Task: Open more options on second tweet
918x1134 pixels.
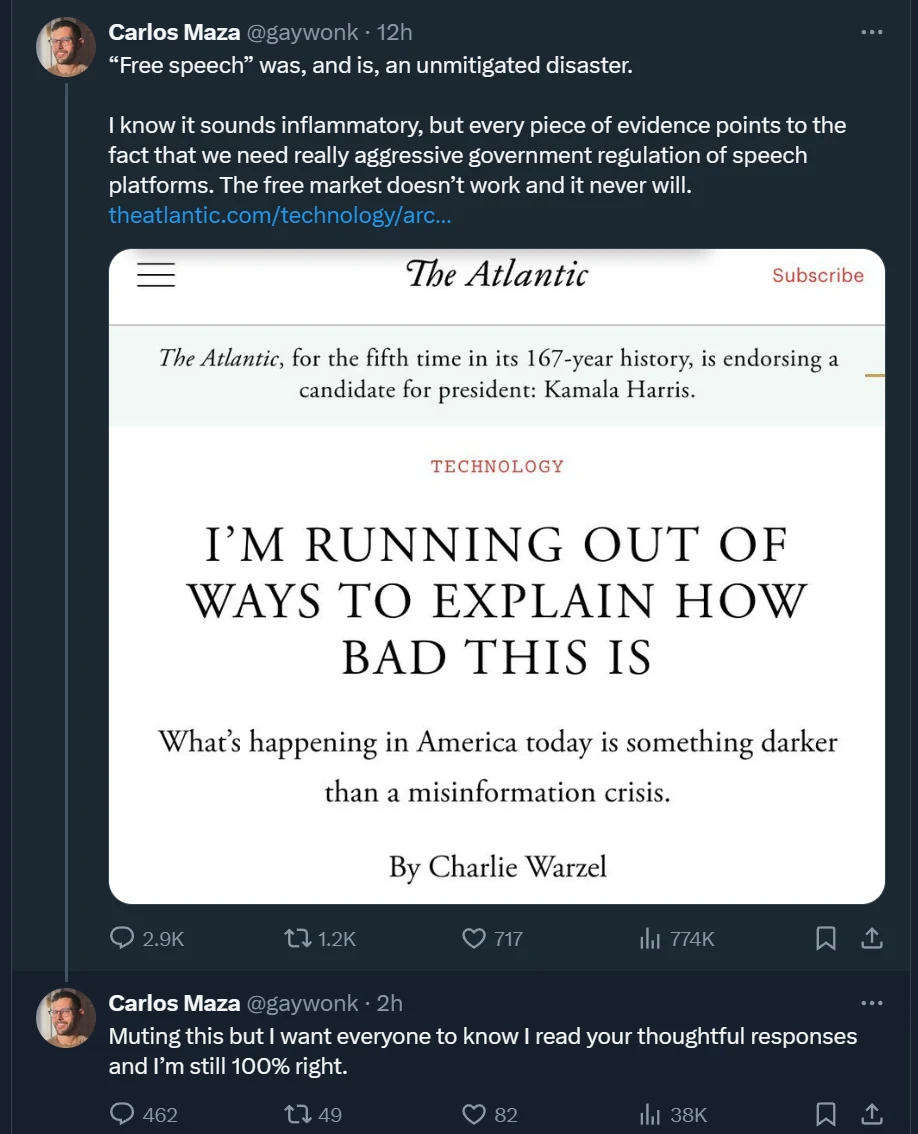Action: click(x=872, y=1002)
